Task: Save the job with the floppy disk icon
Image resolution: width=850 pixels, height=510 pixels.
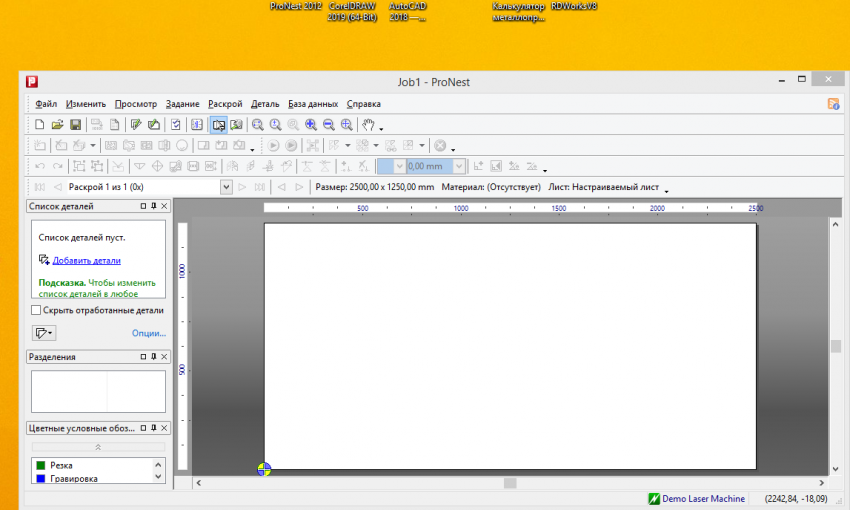Action: click(x=75, y=125)
